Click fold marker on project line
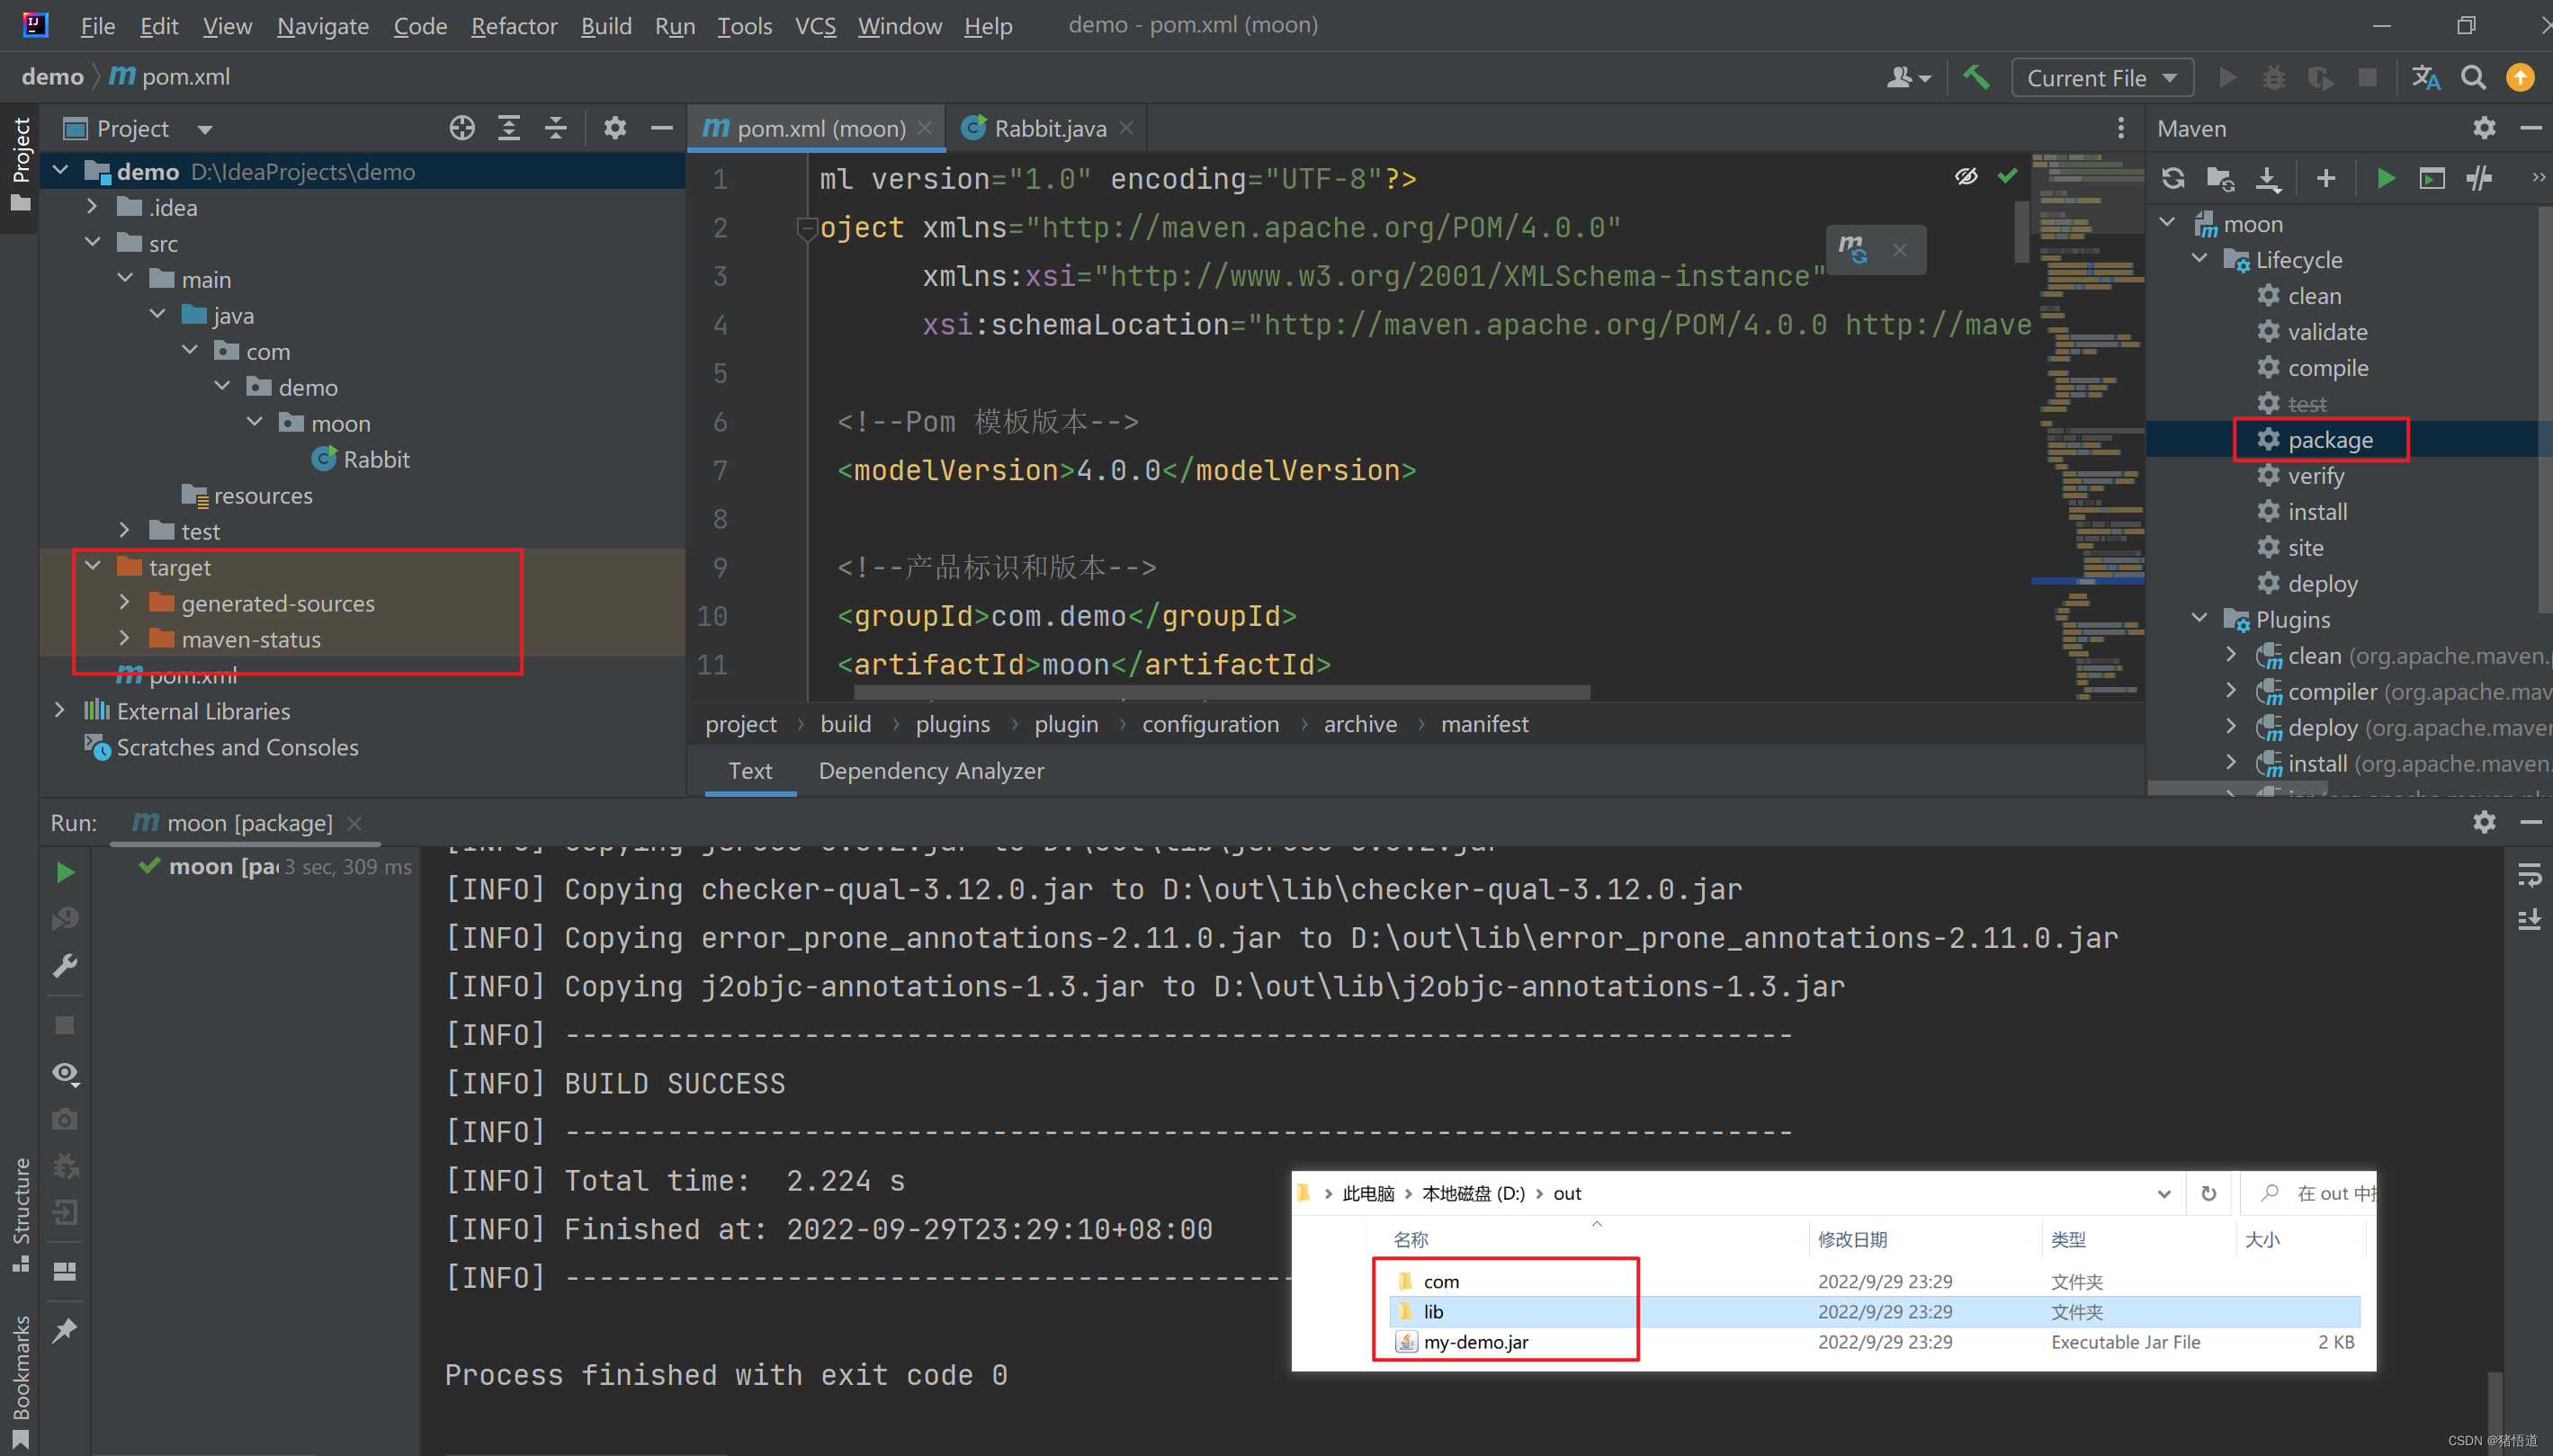This screenshot has height=1456, width=2553. [806, 229]
